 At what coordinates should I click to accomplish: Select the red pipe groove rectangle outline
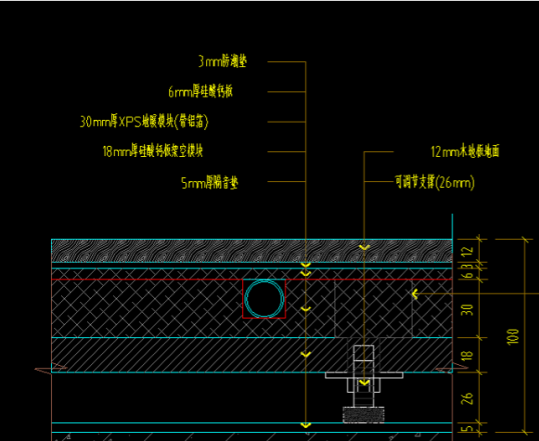click(264, 299)
